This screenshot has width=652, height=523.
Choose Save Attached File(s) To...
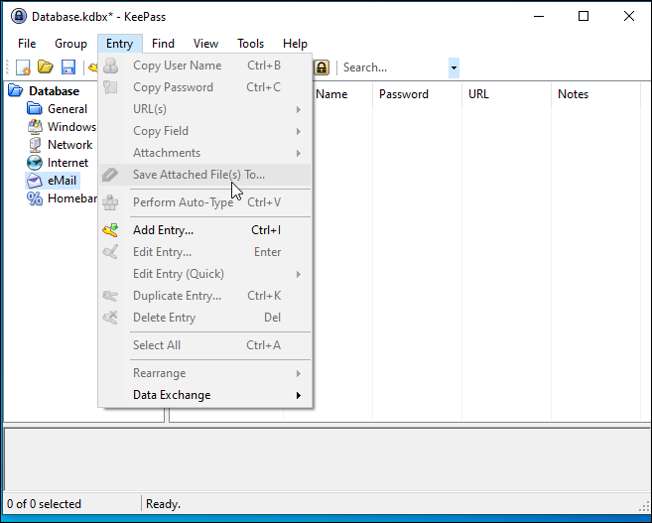[205, 175]
